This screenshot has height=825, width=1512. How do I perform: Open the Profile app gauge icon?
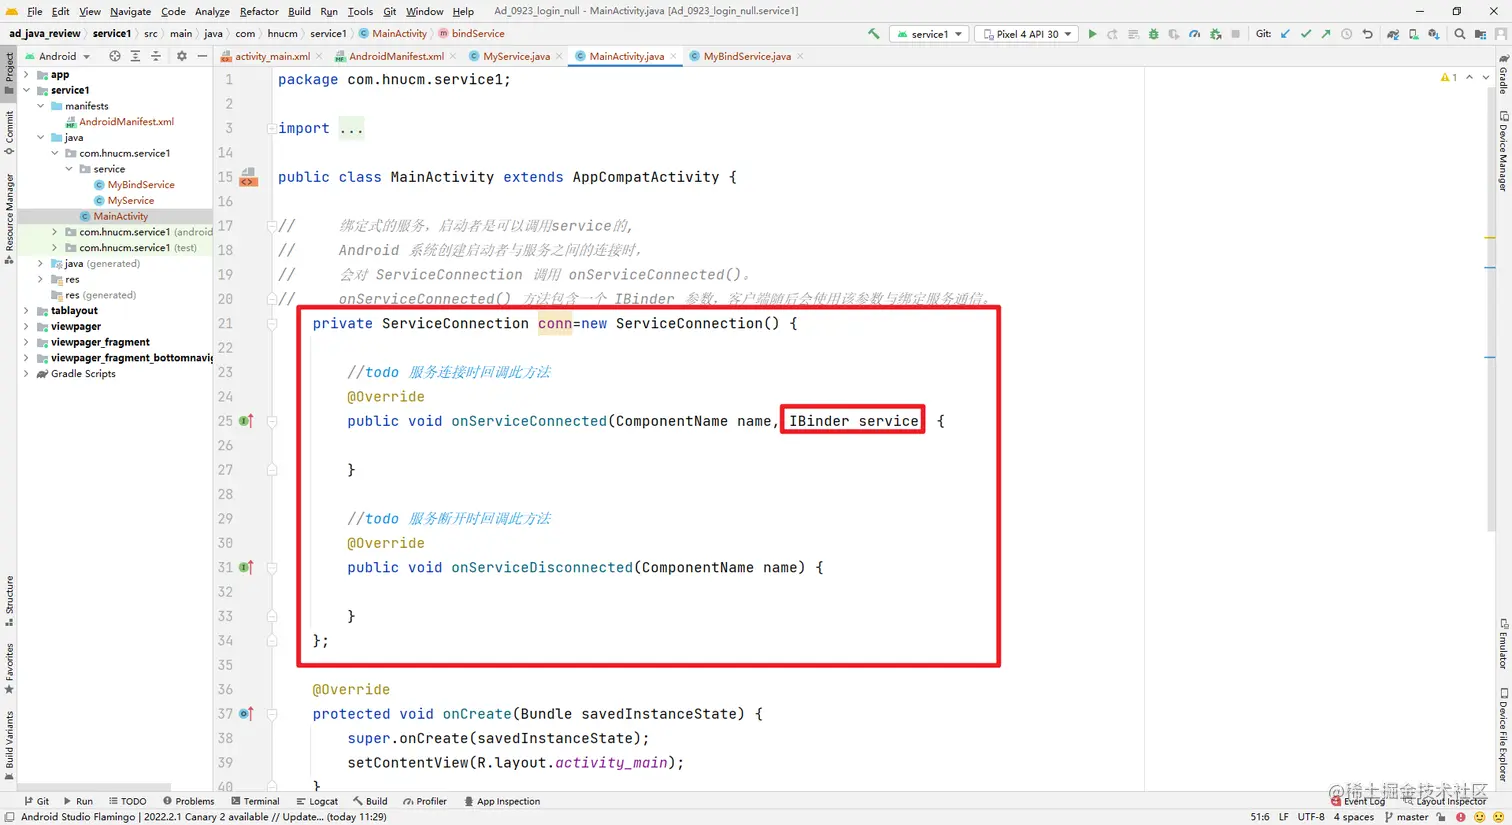click(x=1194, y=34)
